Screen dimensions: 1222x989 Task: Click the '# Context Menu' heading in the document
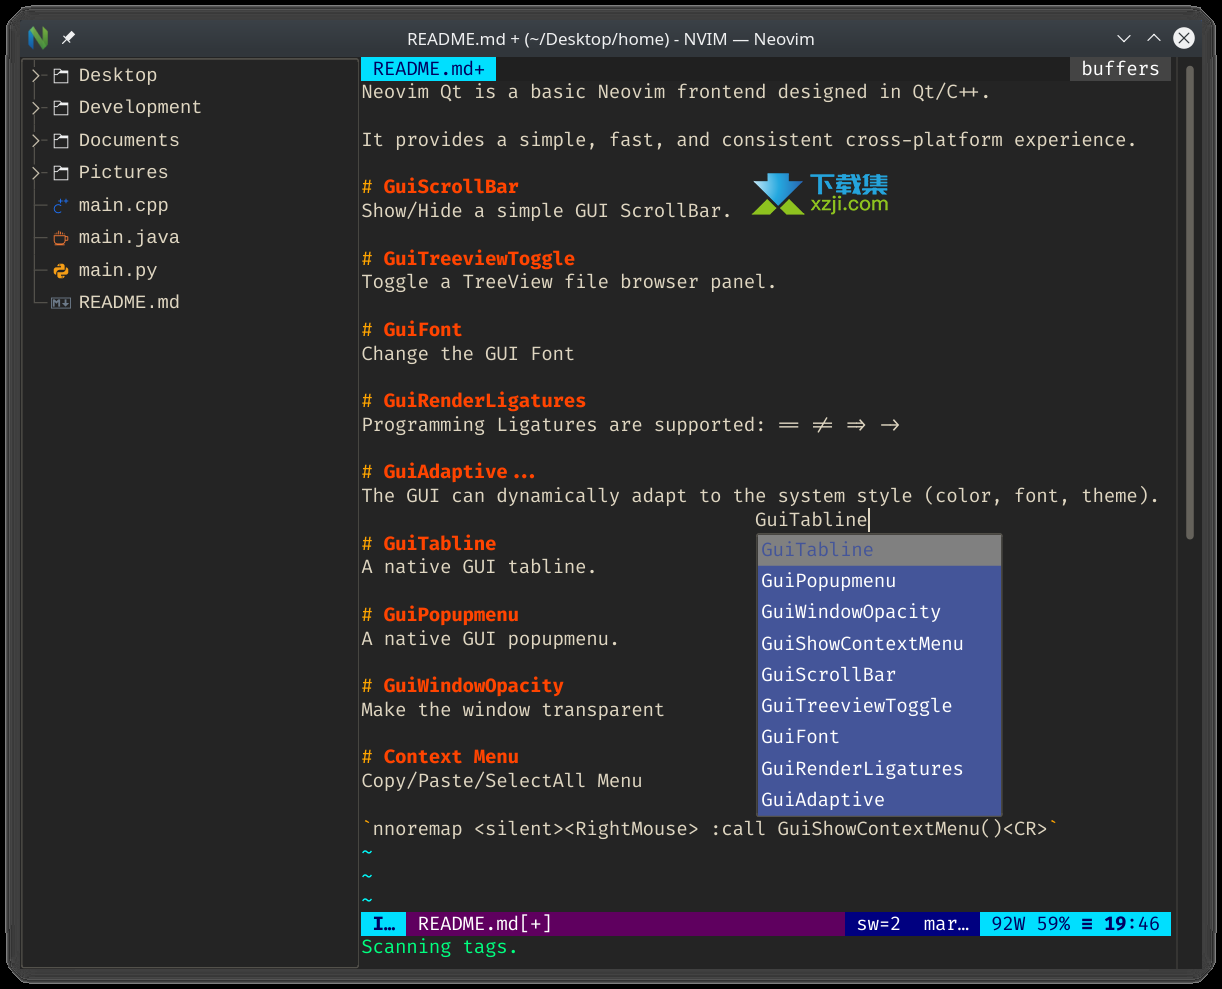(440, 757)
